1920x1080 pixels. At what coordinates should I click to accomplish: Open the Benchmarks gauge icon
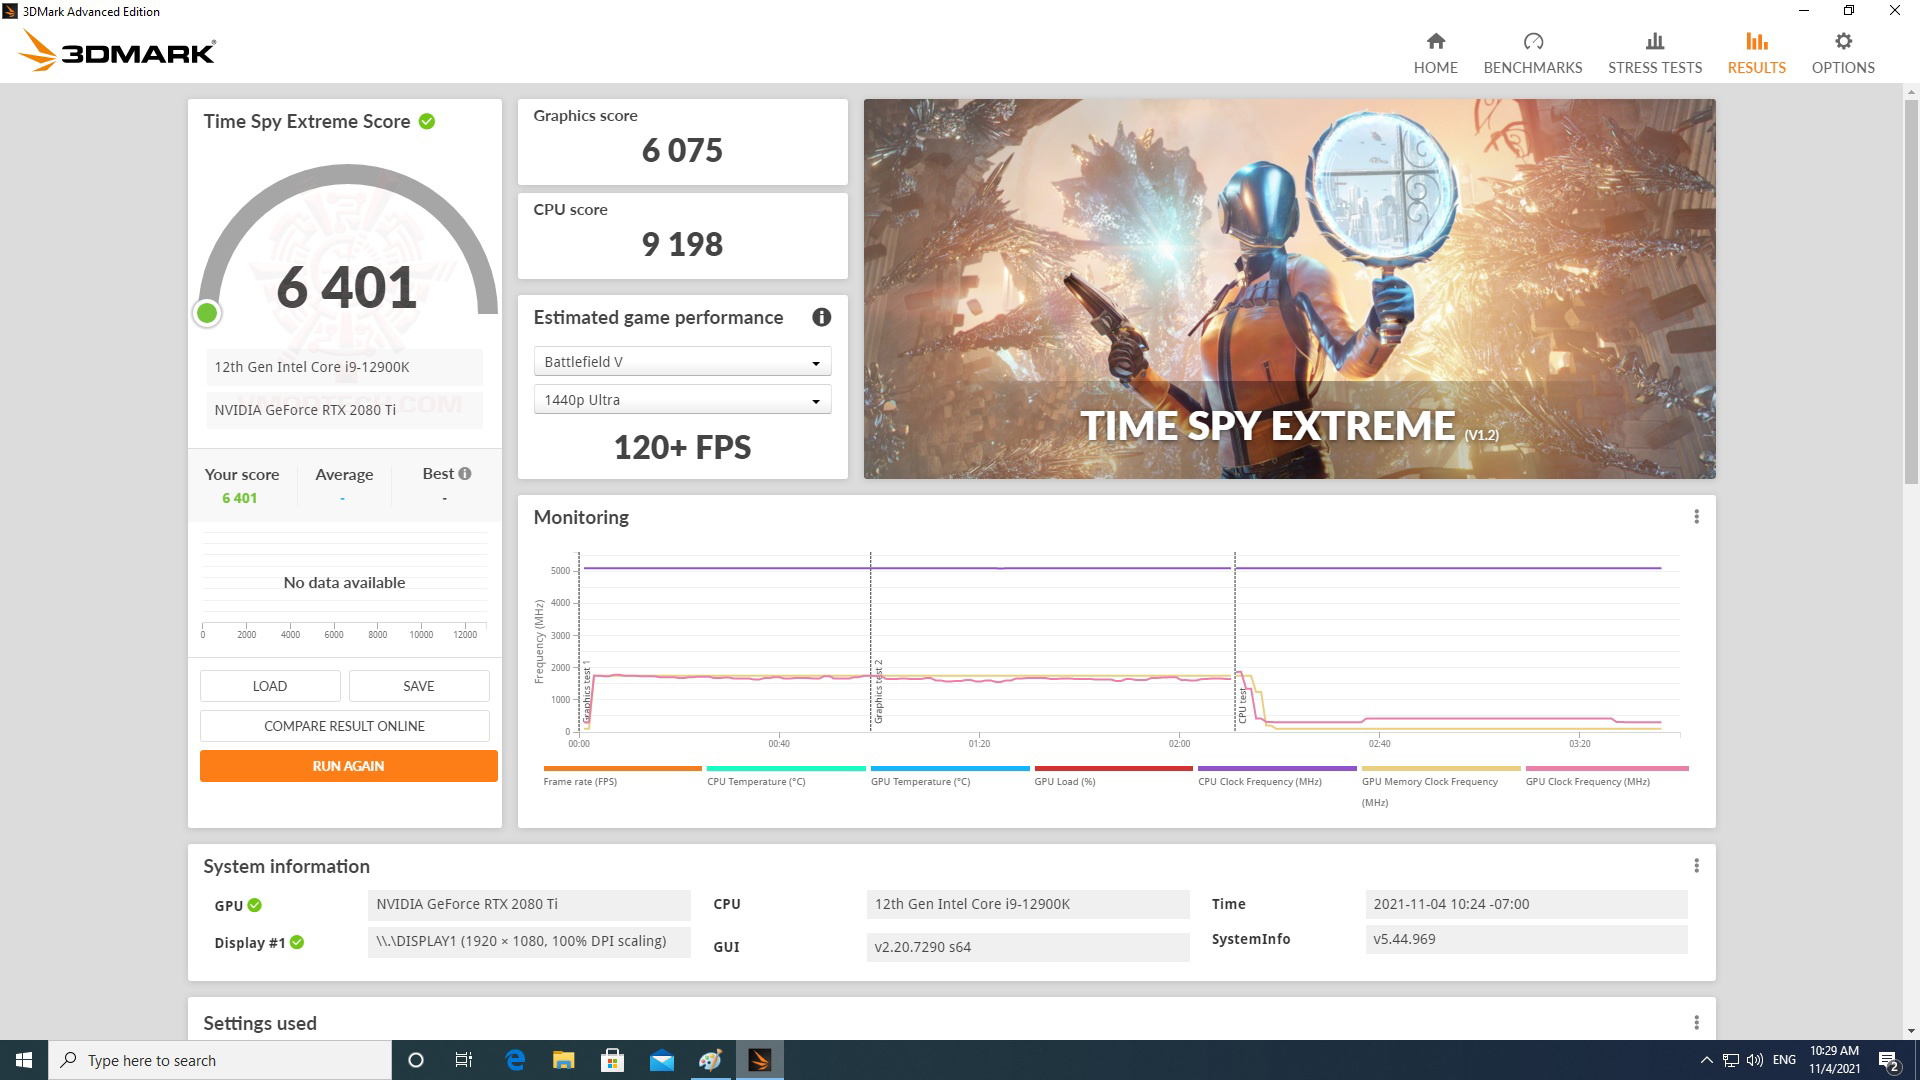point(1532,41)
